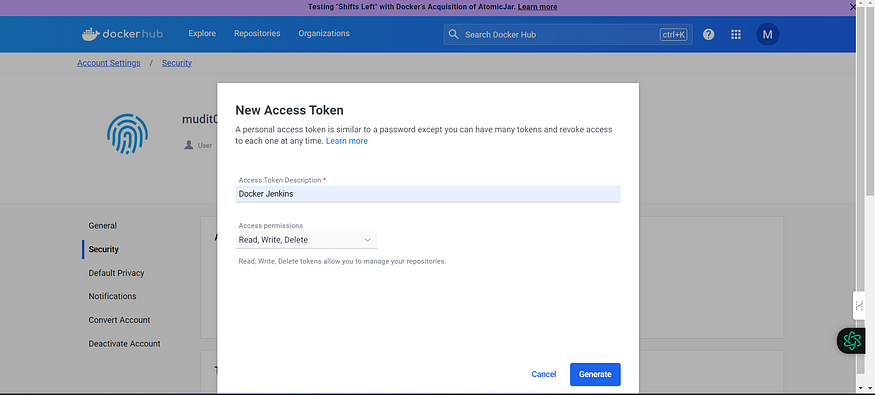Click the small side panel handle icon
The height and width of the screenshot is (395, 875).
(859, 305)
